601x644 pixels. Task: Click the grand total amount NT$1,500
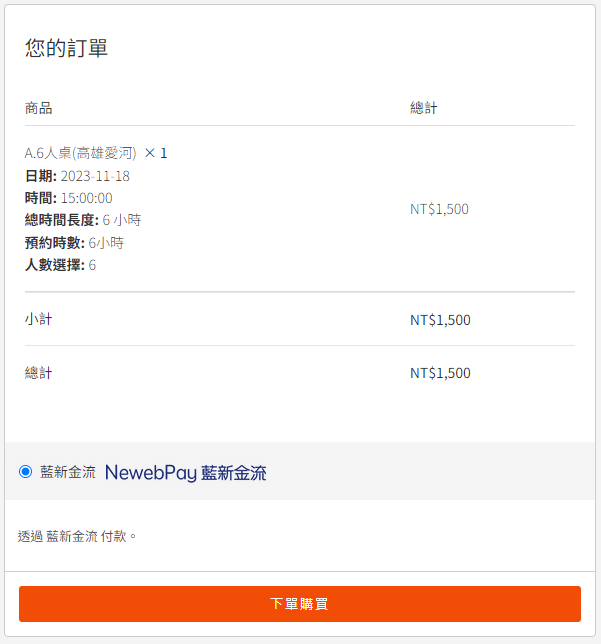[440, 373]
